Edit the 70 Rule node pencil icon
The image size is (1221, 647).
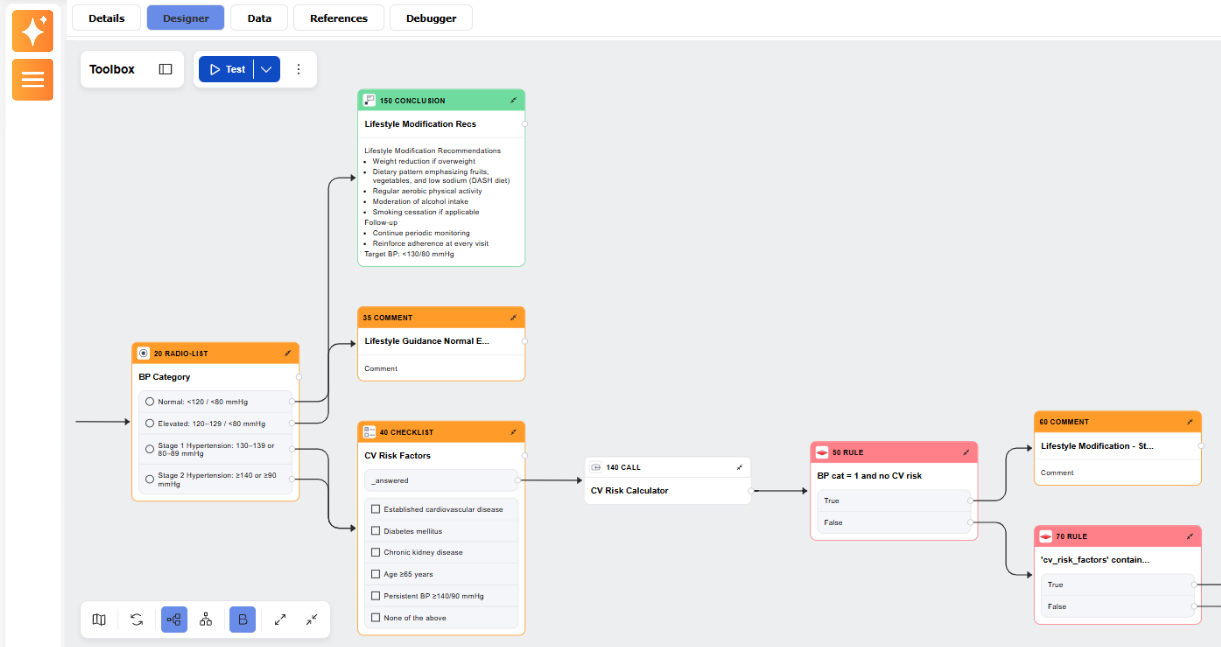pos(1190,536)
